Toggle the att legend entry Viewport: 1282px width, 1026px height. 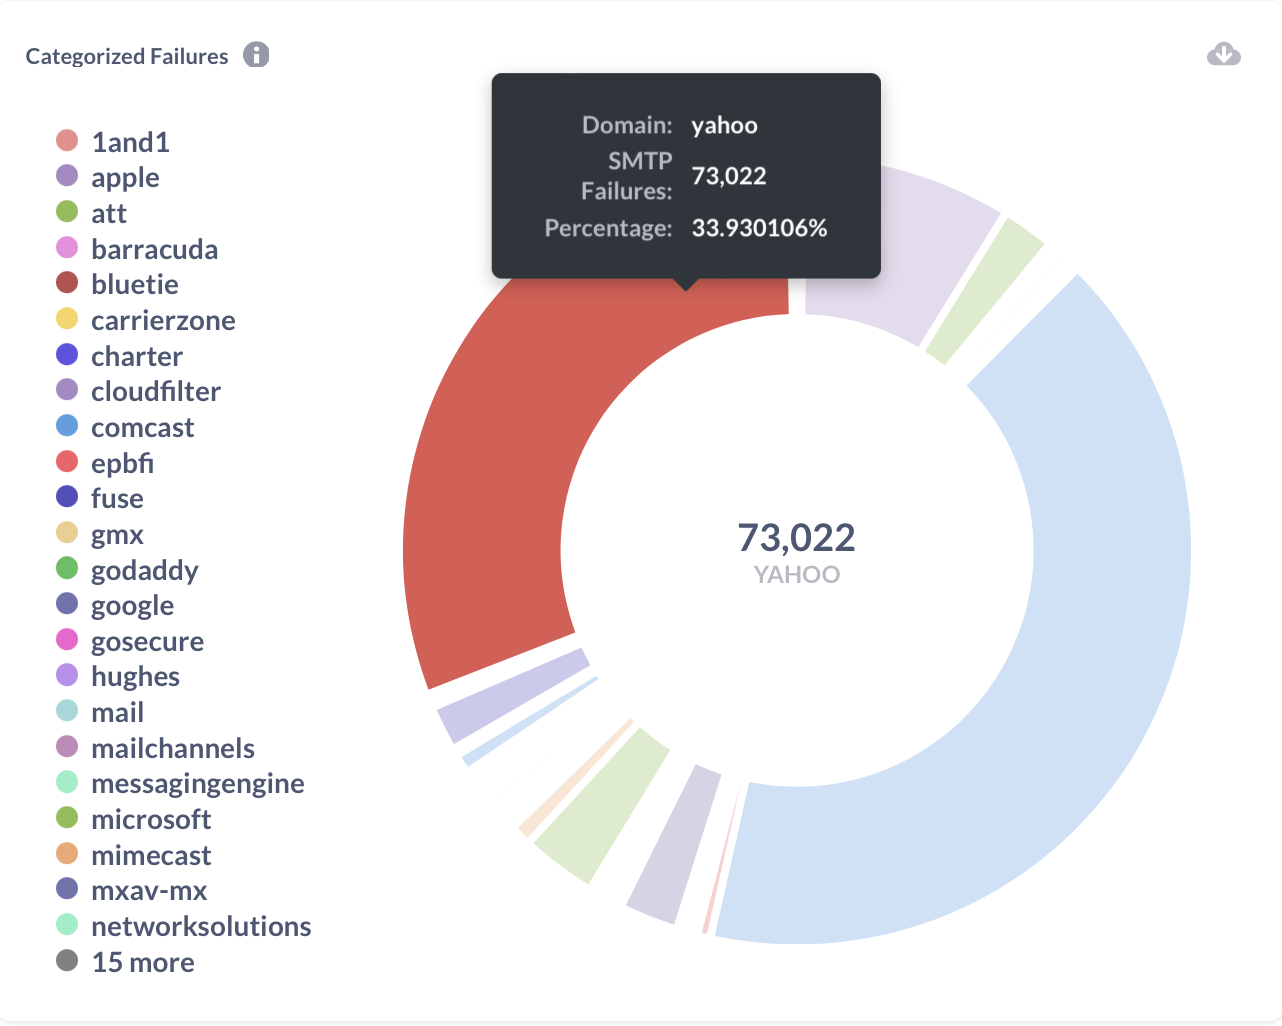[91, 213]
